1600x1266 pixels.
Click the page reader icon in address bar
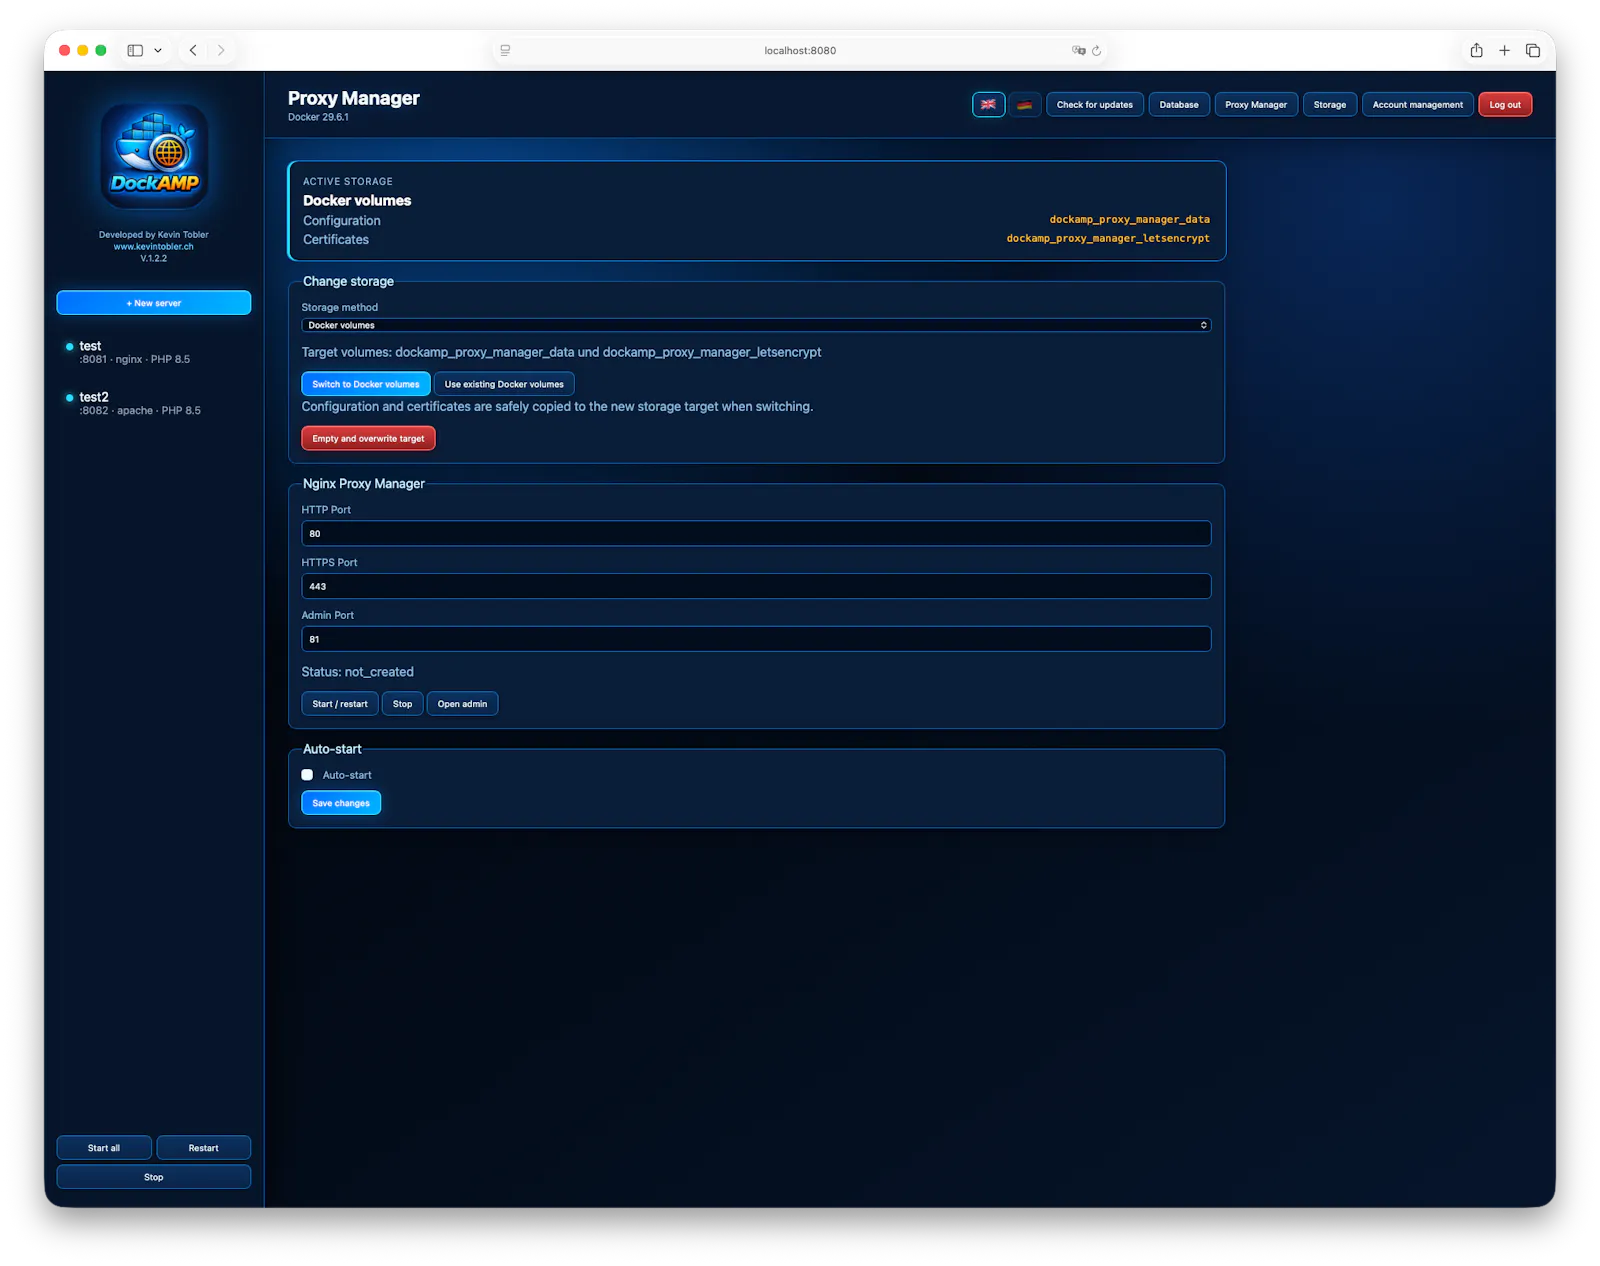tap(505, 50)
